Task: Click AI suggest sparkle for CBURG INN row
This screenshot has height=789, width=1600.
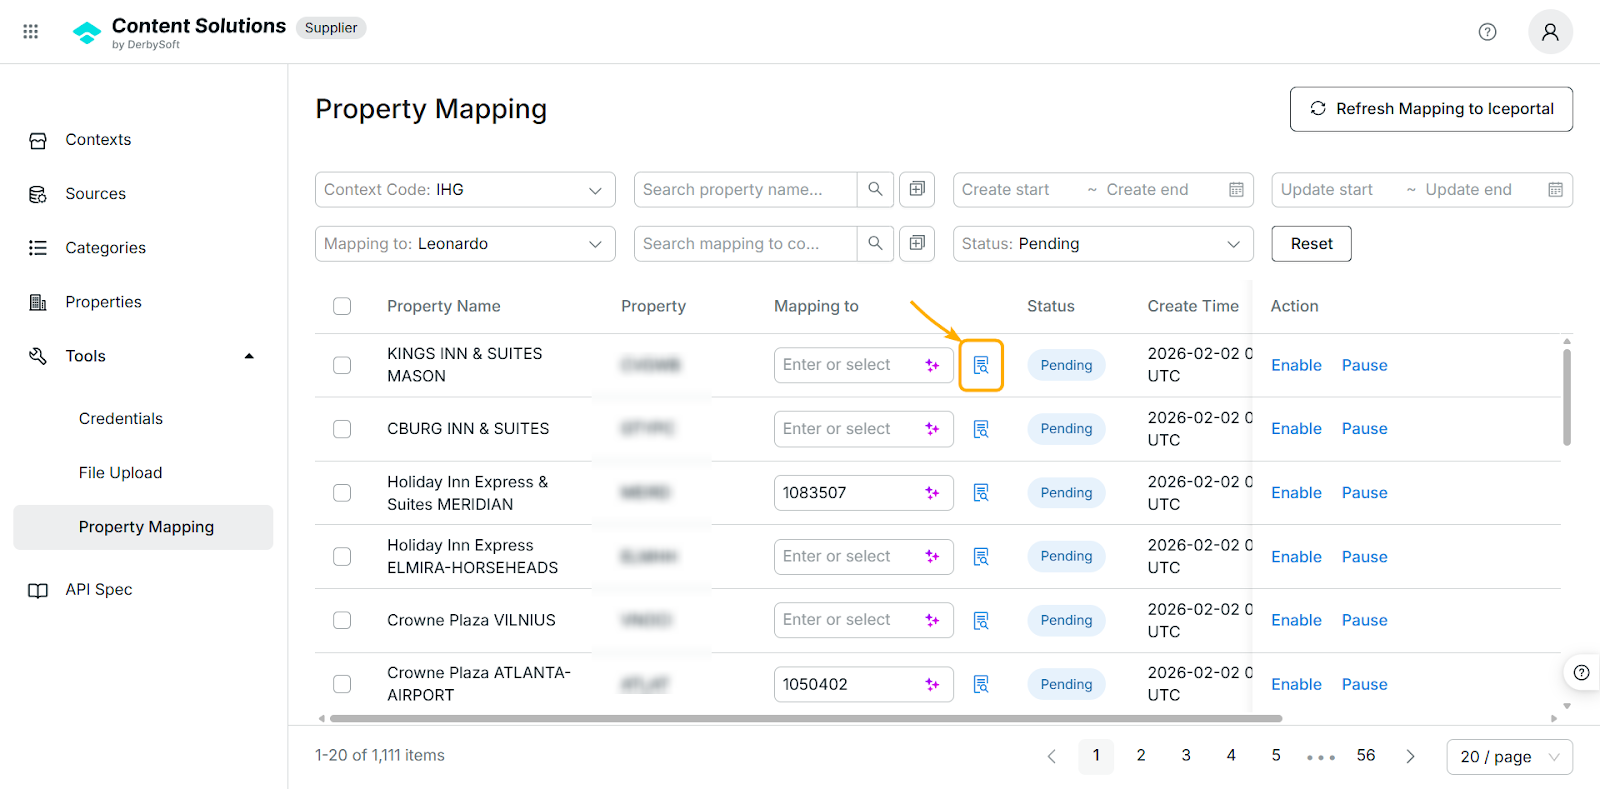Action: click(932, 429)
